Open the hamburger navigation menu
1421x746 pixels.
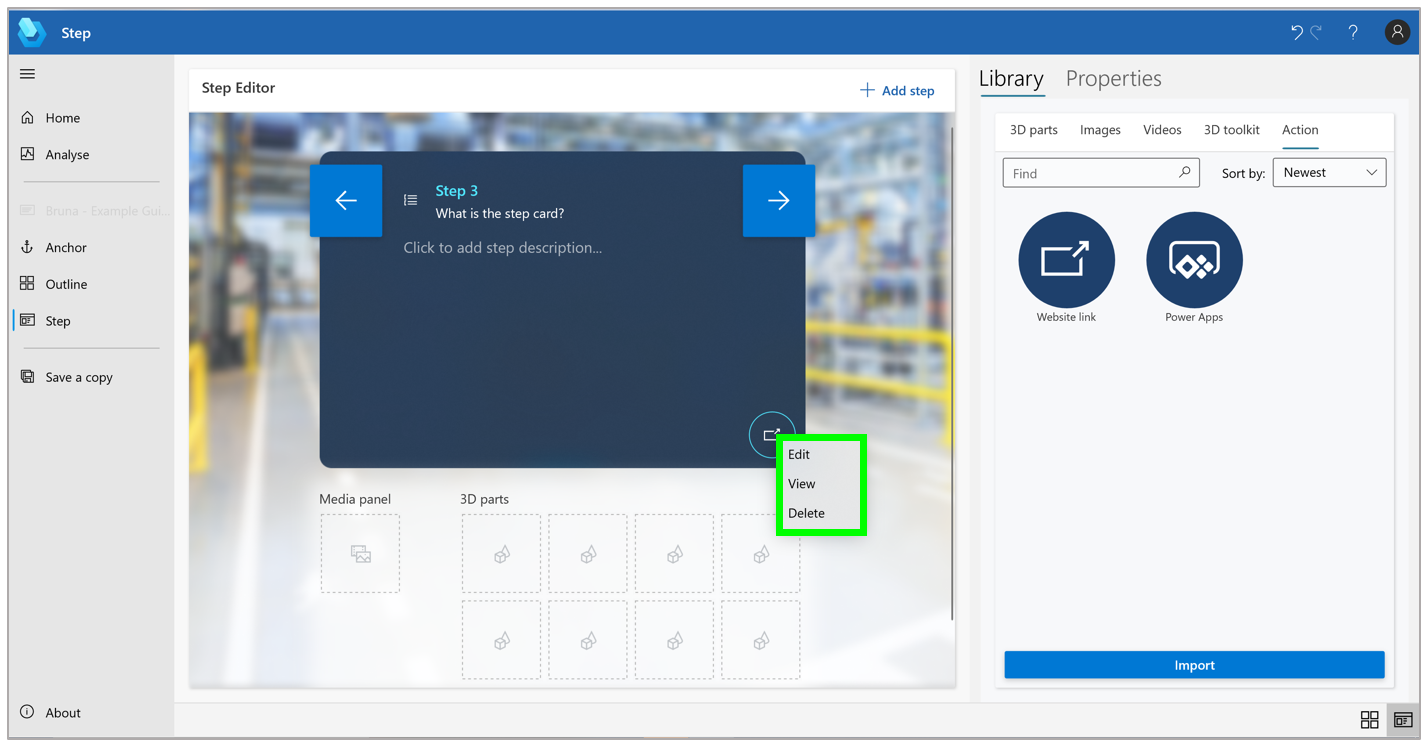tap(27, 73)
